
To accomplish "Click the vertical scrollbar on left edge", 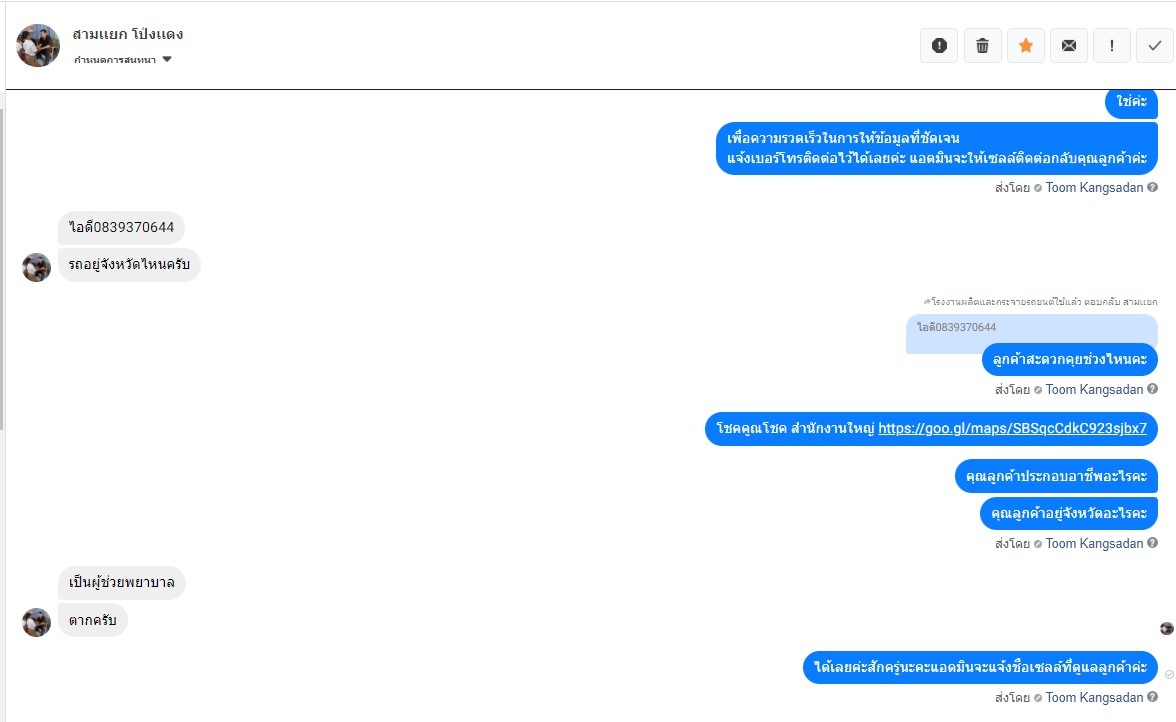I will (2, 260).
